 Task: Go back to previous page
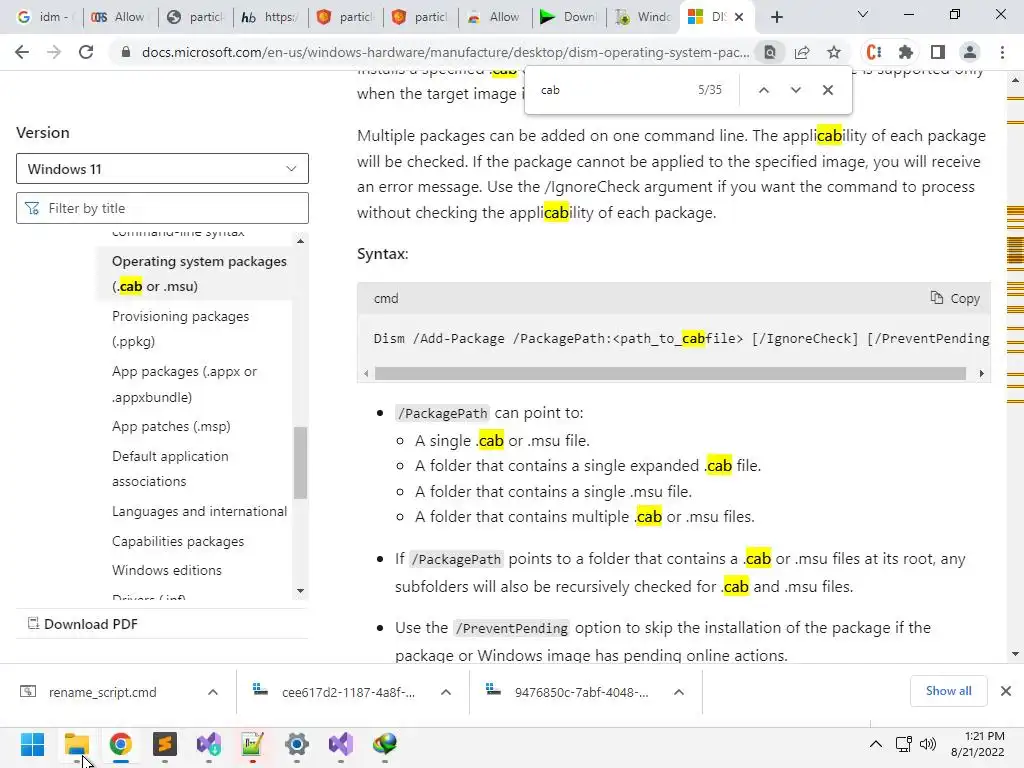point(22,52)
